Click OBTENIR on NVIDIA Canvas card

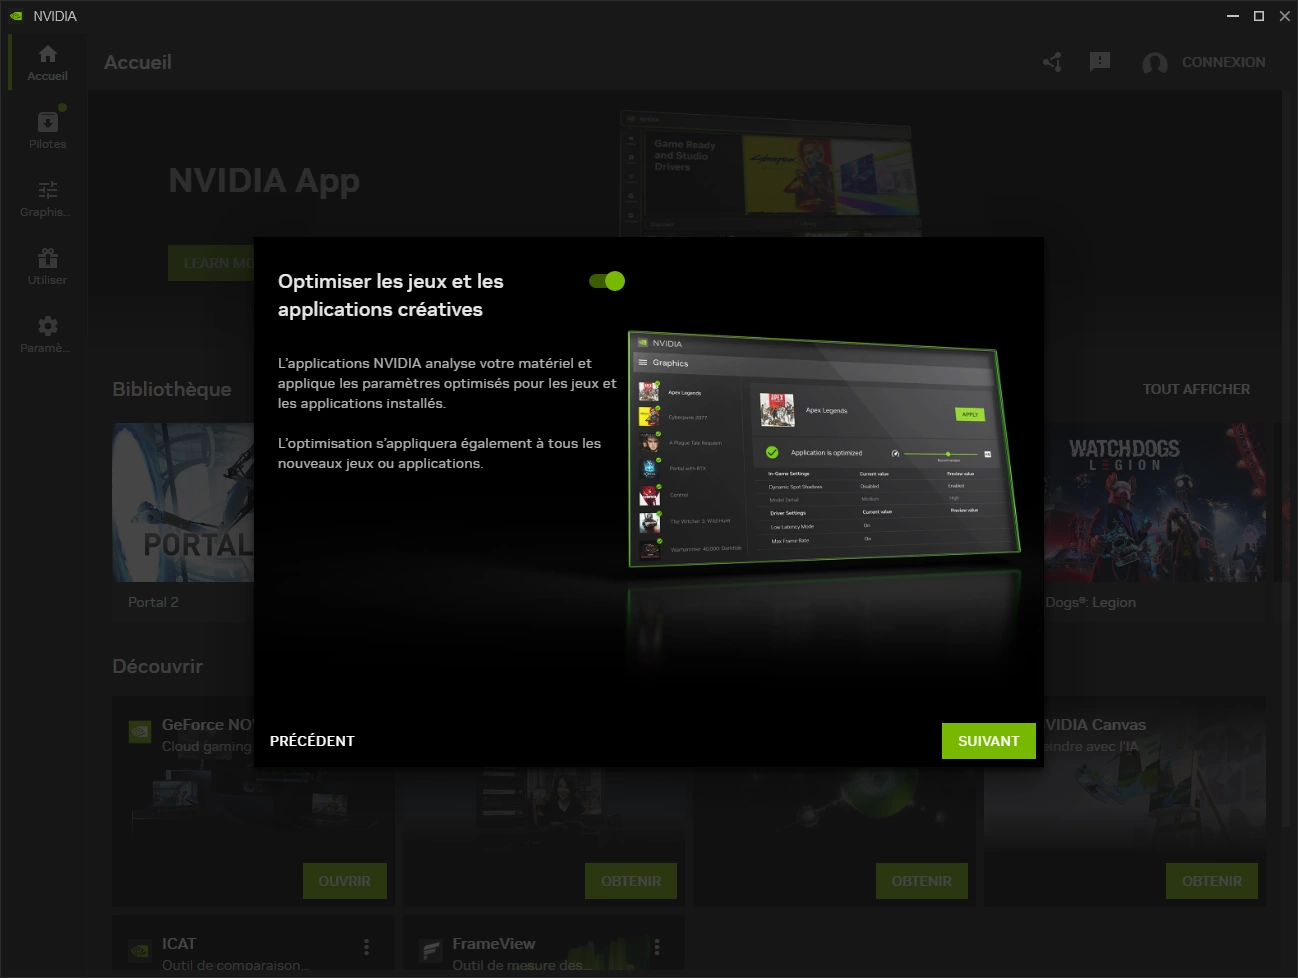coord(1212,881)
